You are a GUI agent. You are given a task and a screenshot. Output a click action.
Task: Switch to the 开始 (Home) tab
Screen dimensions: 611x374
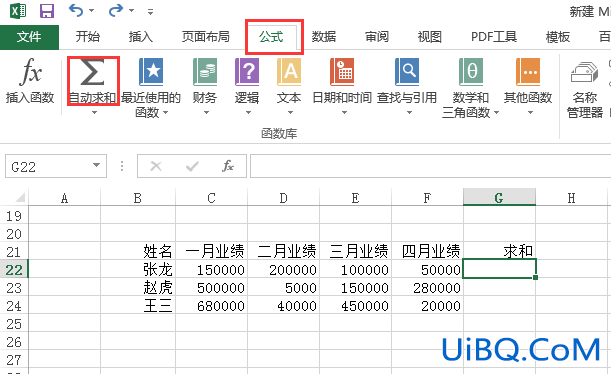pyautogui.click(x=88, y=37)
